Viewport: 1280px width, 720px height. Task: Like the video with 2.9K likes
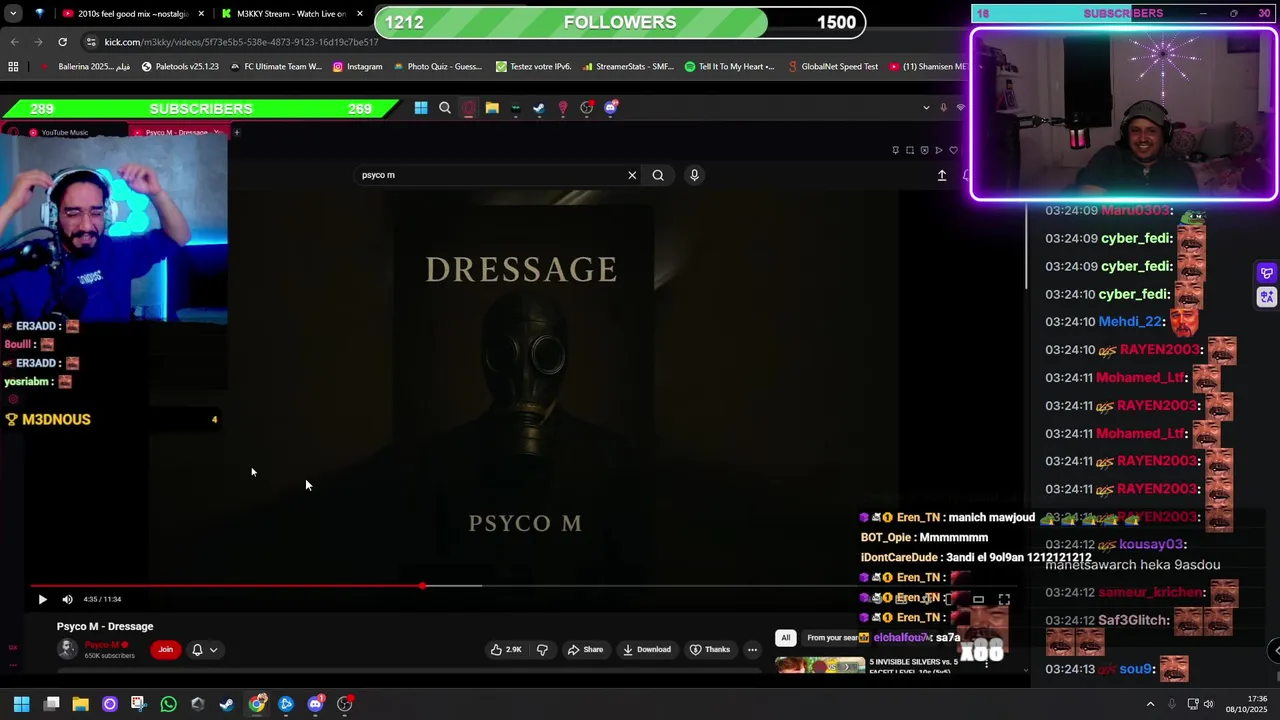coord(506,649)
